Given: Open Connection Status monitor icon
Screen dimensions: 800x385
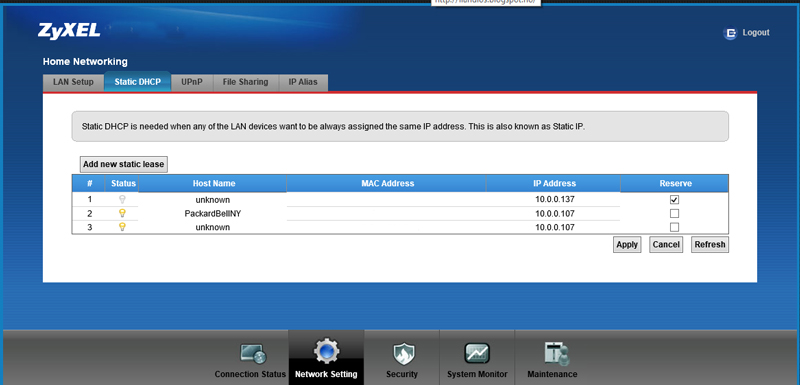Looking at the screenshot, I should pos(253,353).
